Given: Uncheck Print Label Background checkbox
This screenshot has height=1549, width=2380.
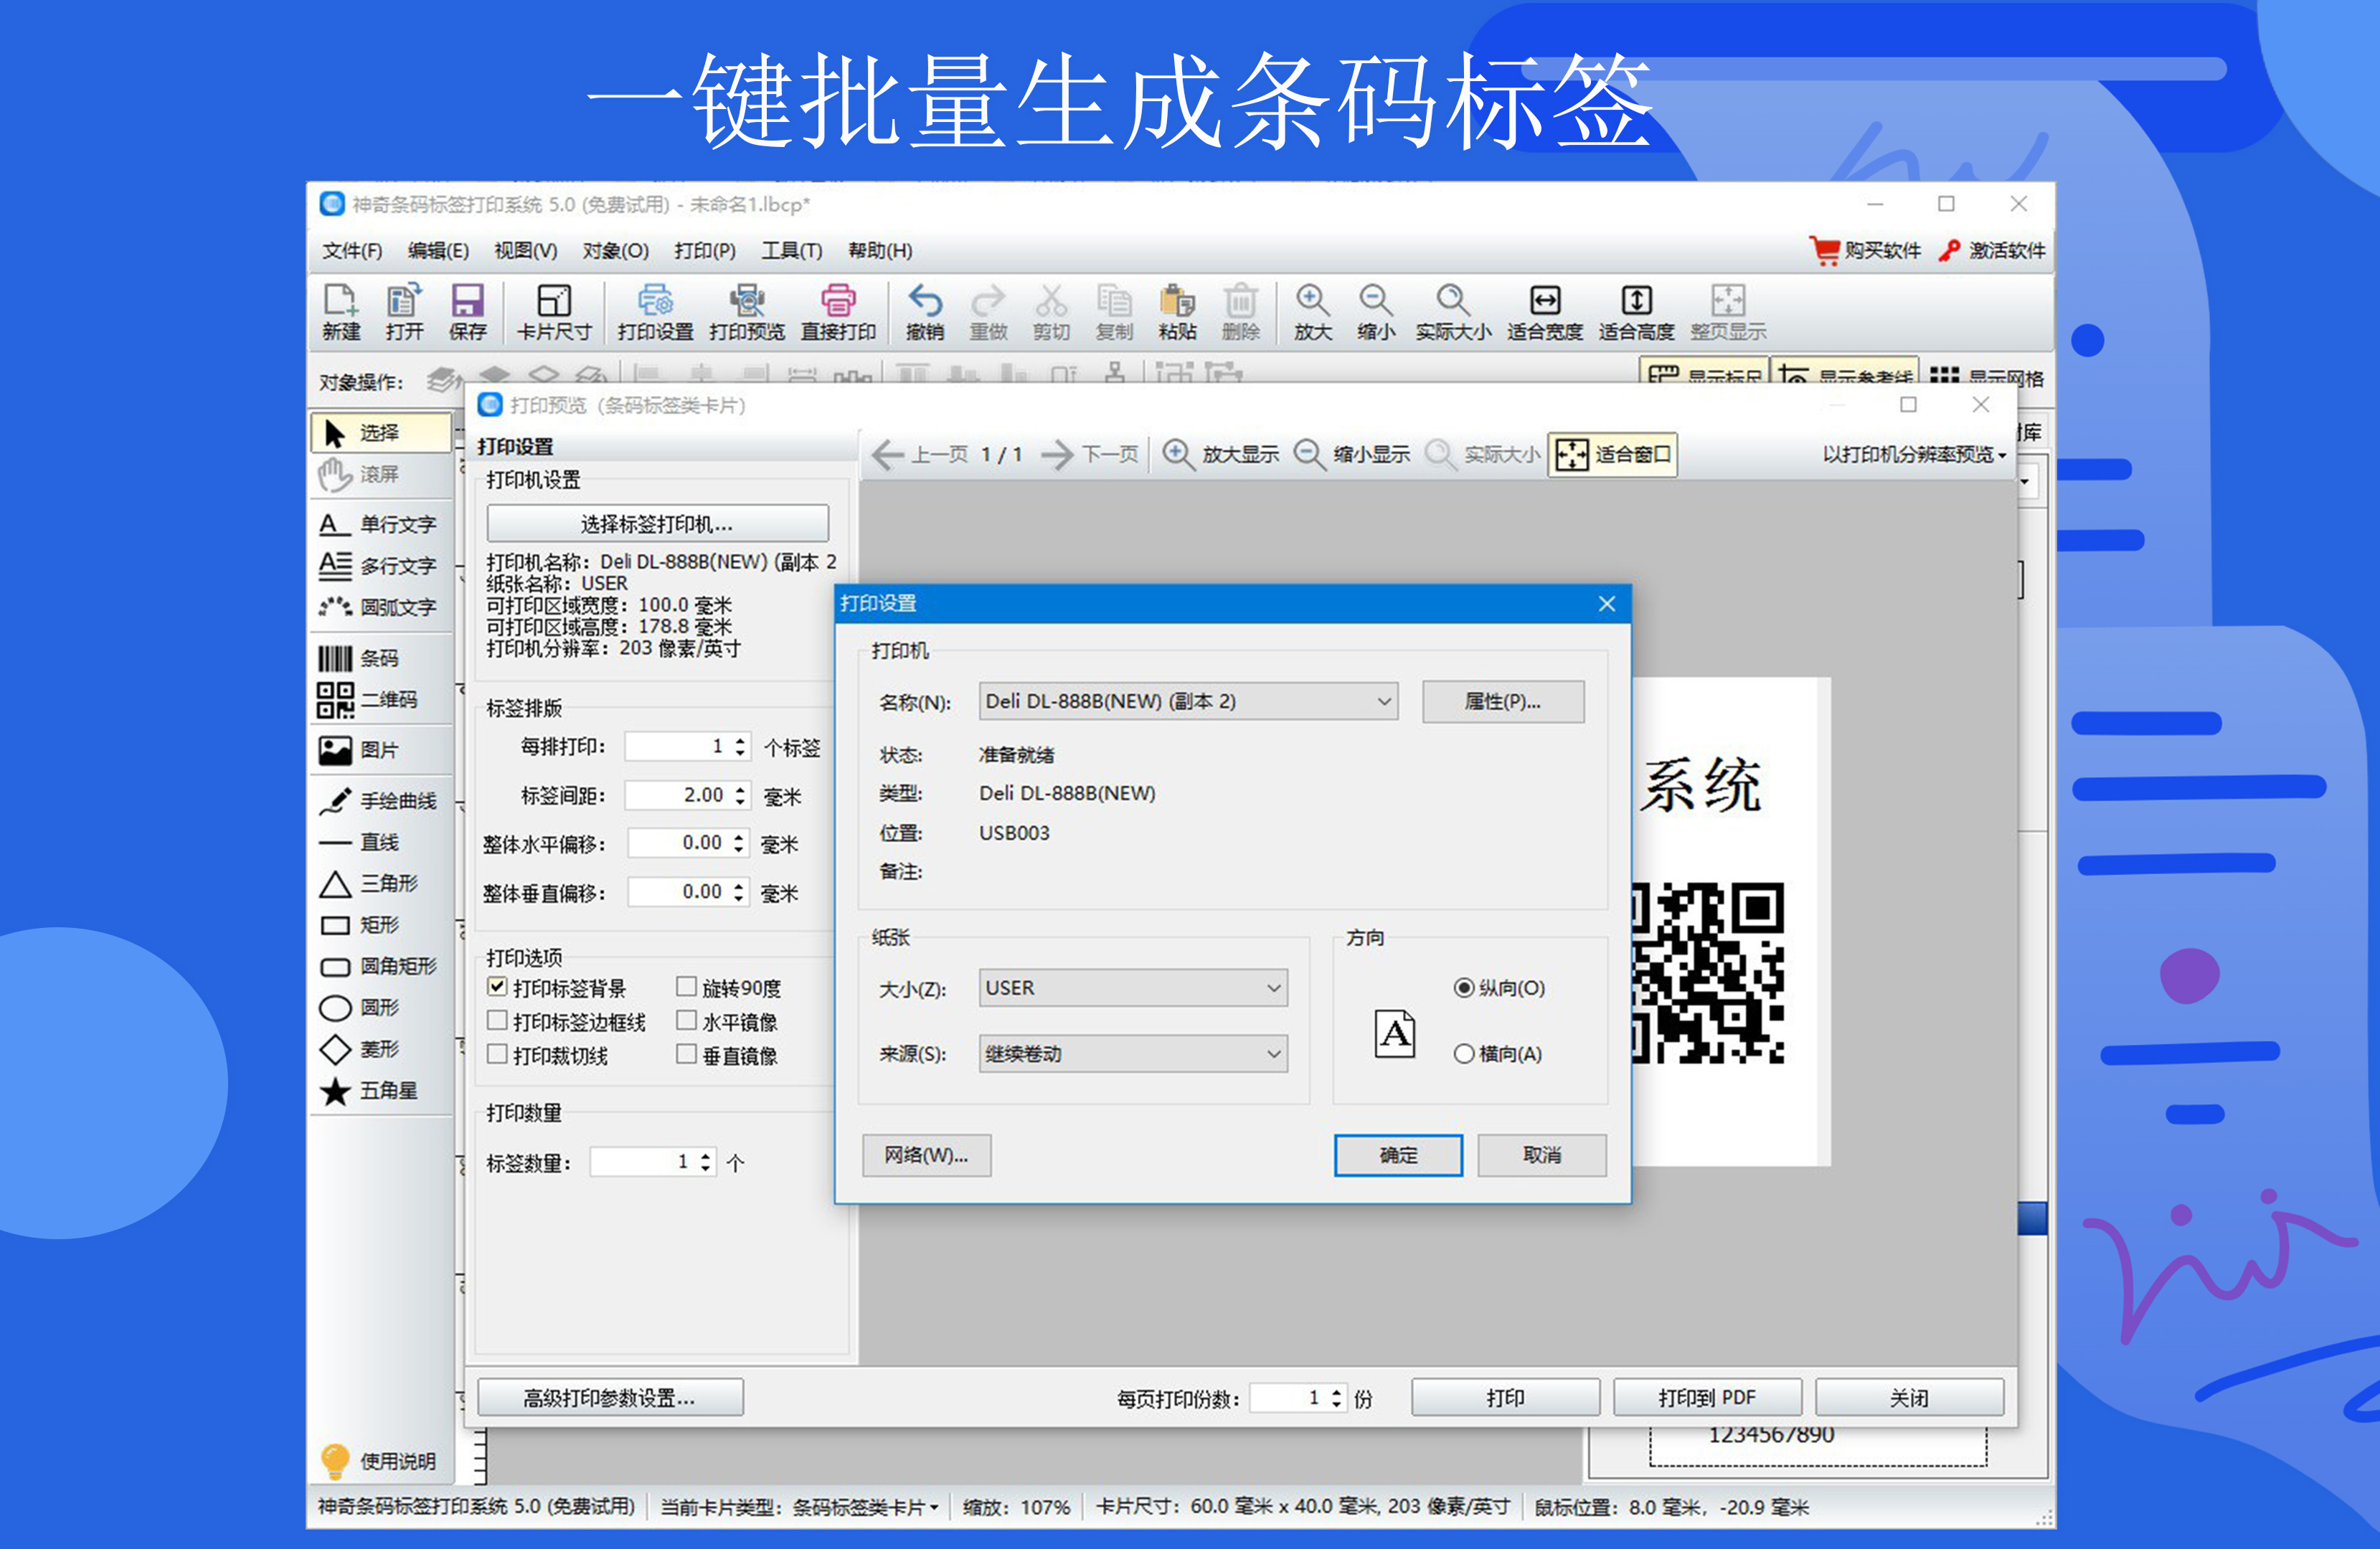Looking at the screenshot, I should pos(497,987).
